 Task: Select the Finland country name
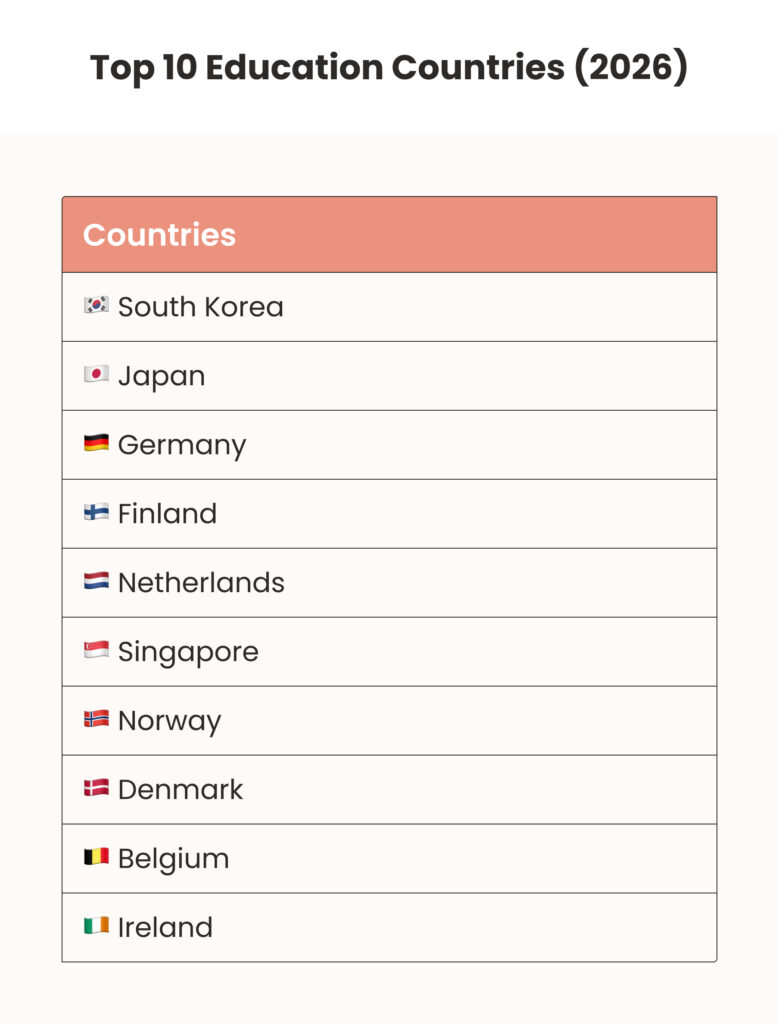tap(167, 514)
